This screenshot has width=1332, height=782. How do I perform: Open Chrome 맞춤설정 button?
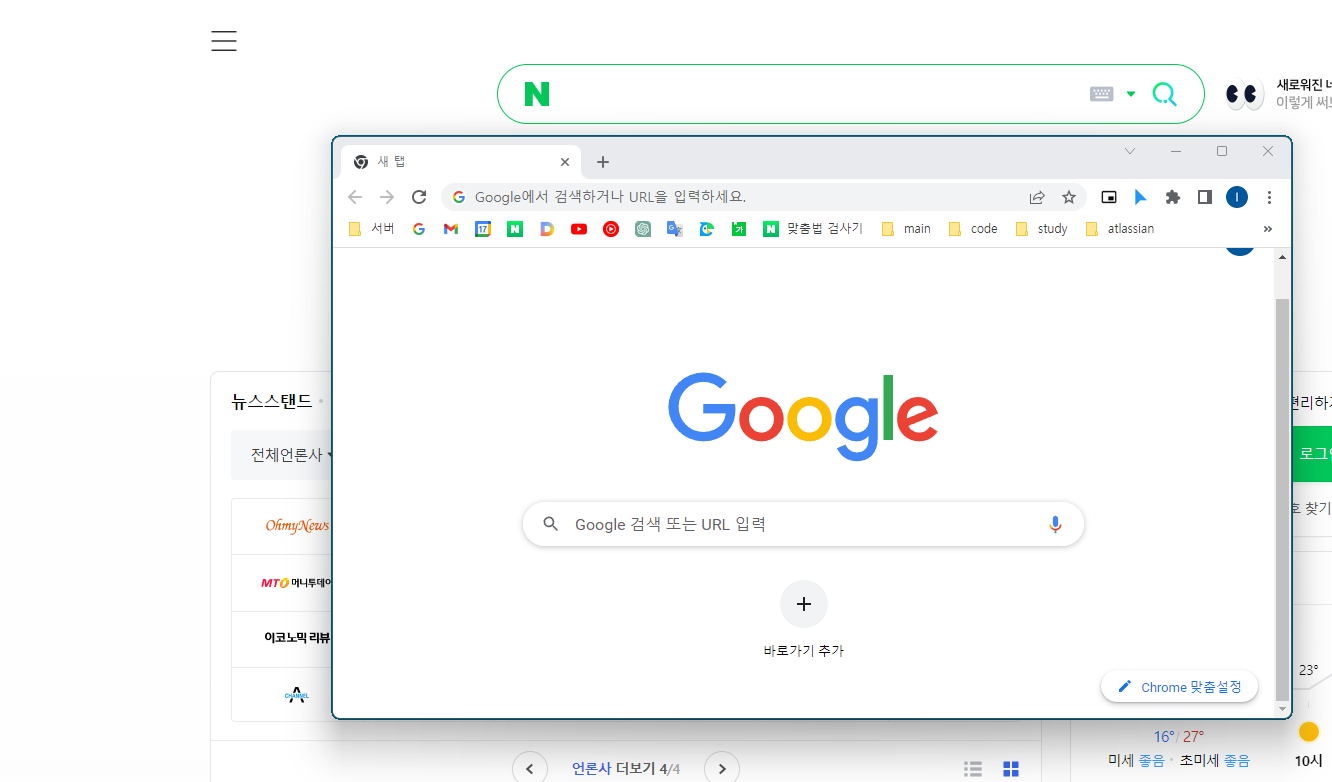tap(1180, 687)
